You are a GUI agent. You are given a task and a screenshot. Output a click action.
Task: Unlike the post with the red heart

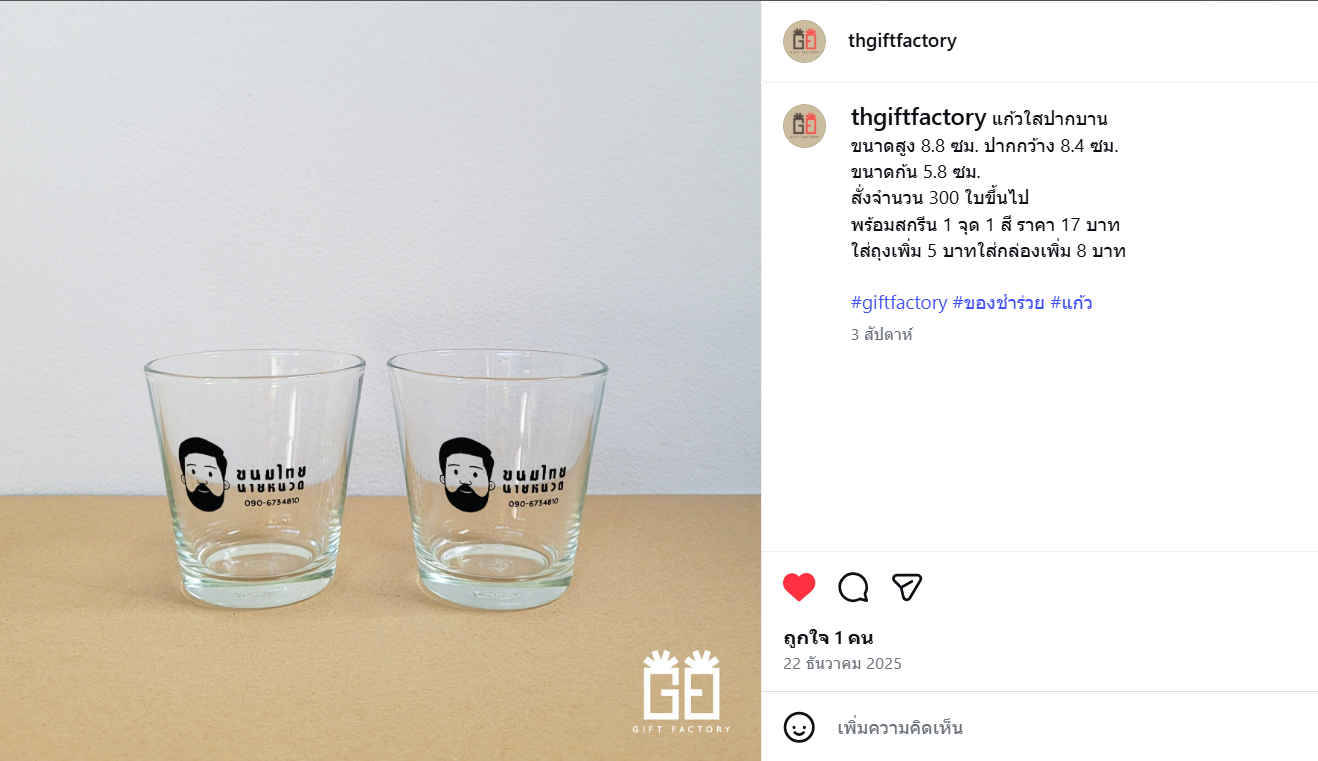tap(799, 587)
